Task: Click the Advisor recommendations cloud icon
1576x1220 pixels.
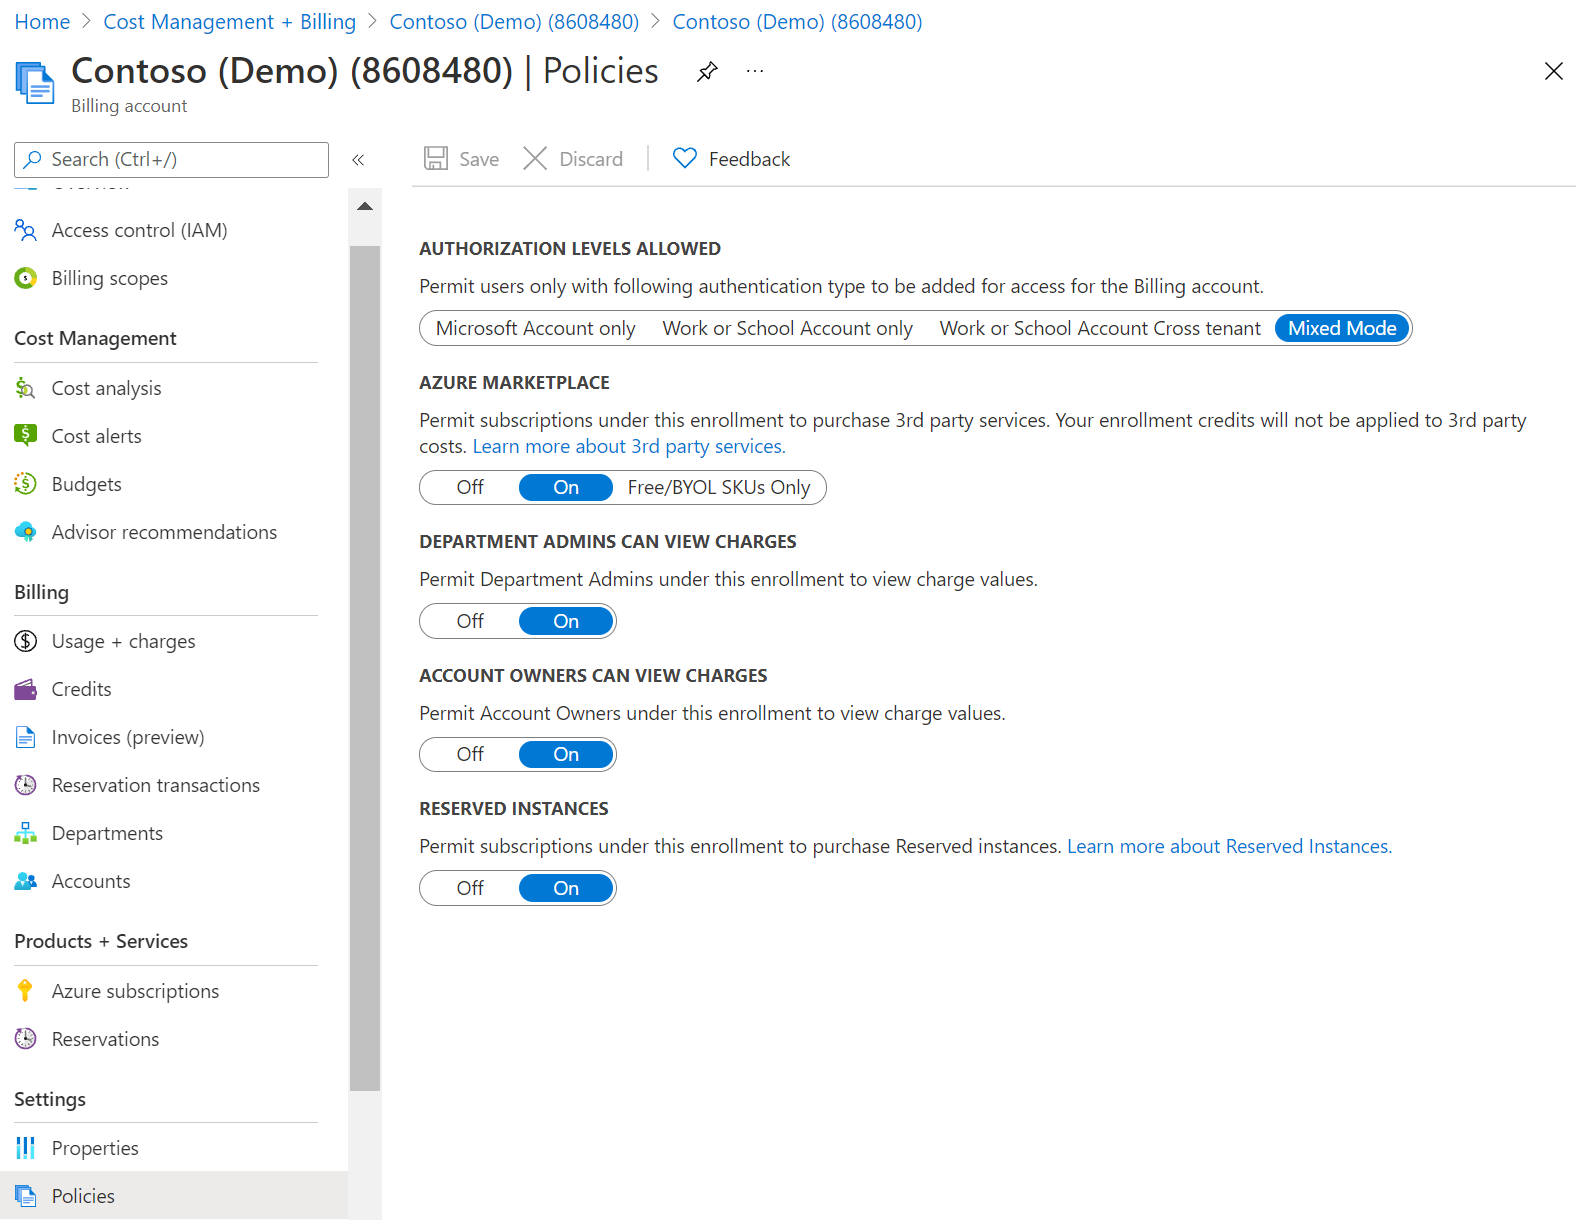Action: pos(26,532)
